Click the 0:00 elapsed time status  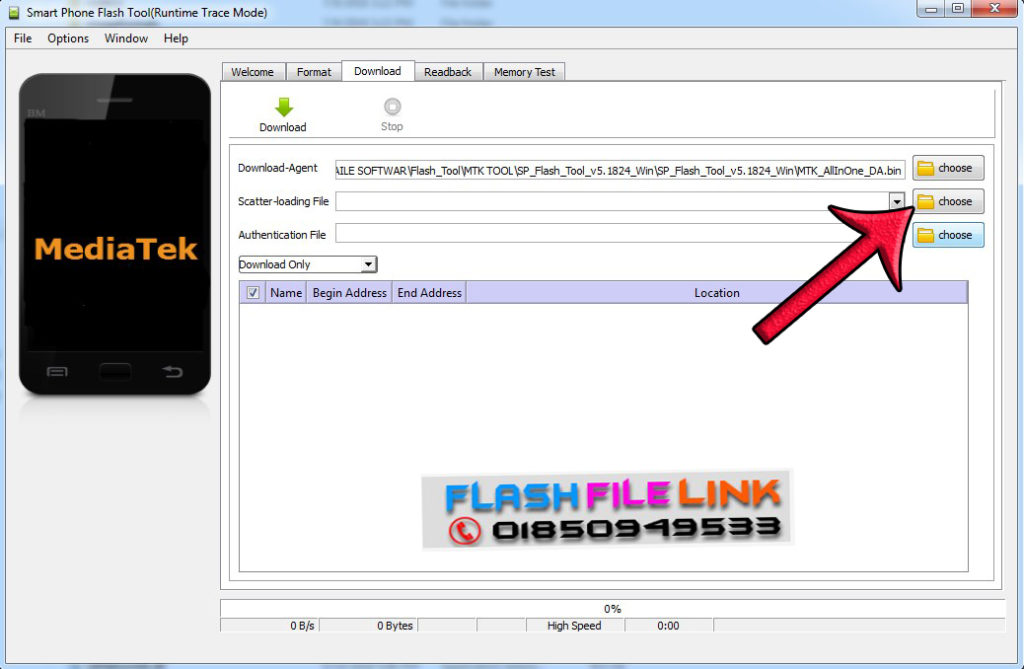668,625
